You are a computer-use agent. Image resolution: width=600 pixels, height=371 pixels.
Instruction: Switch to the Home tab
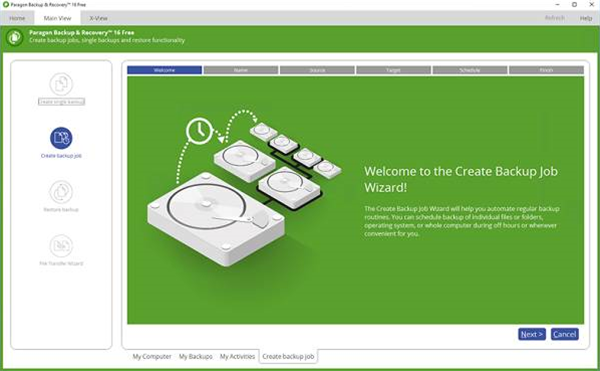pyautogui.click(x=17, y=18)
